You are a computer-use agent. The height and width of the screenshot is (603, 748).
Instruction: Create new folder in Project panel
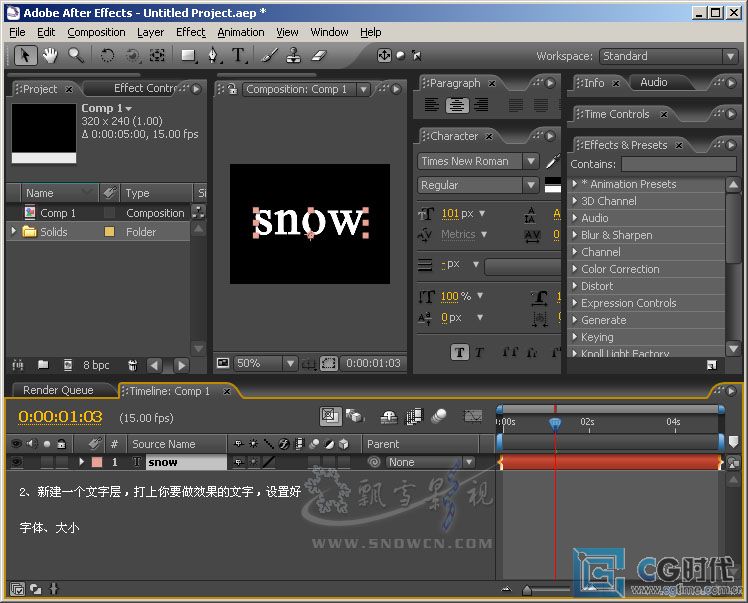43,365
